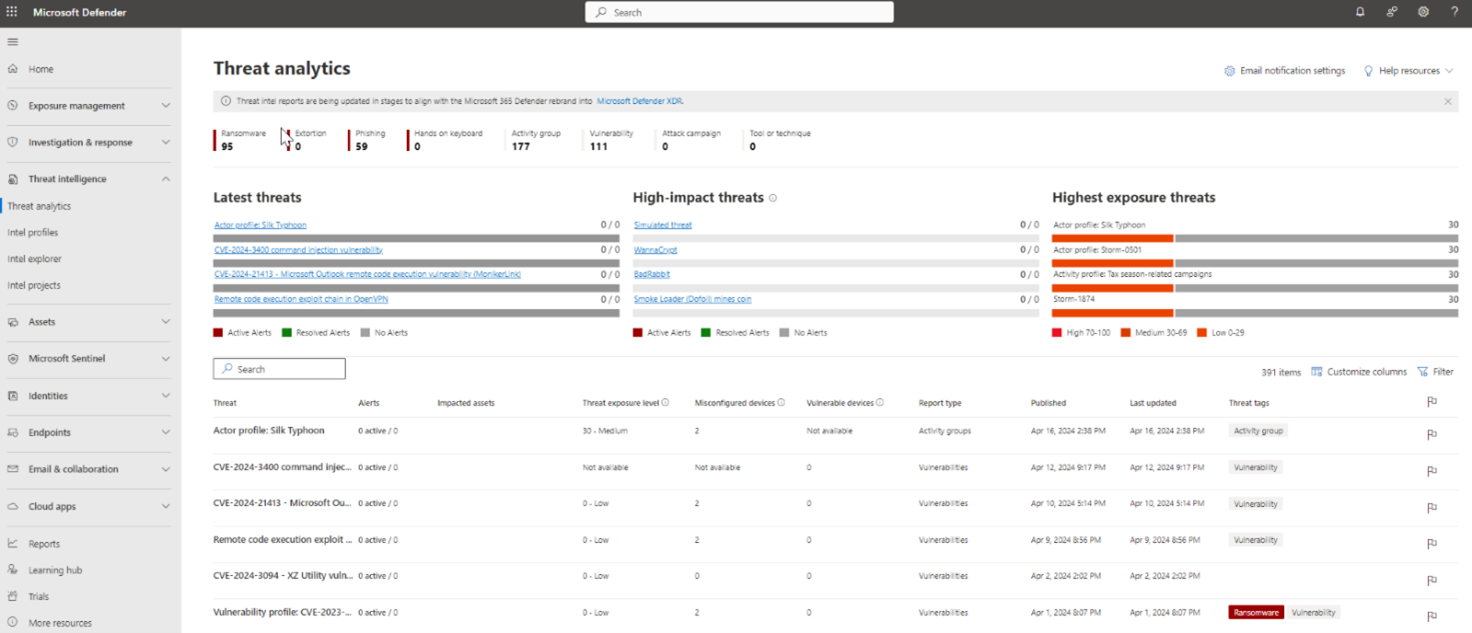1472x633 pixels.
Task: Click the Email & collaboration envelope icon
Action: (13, 469)
